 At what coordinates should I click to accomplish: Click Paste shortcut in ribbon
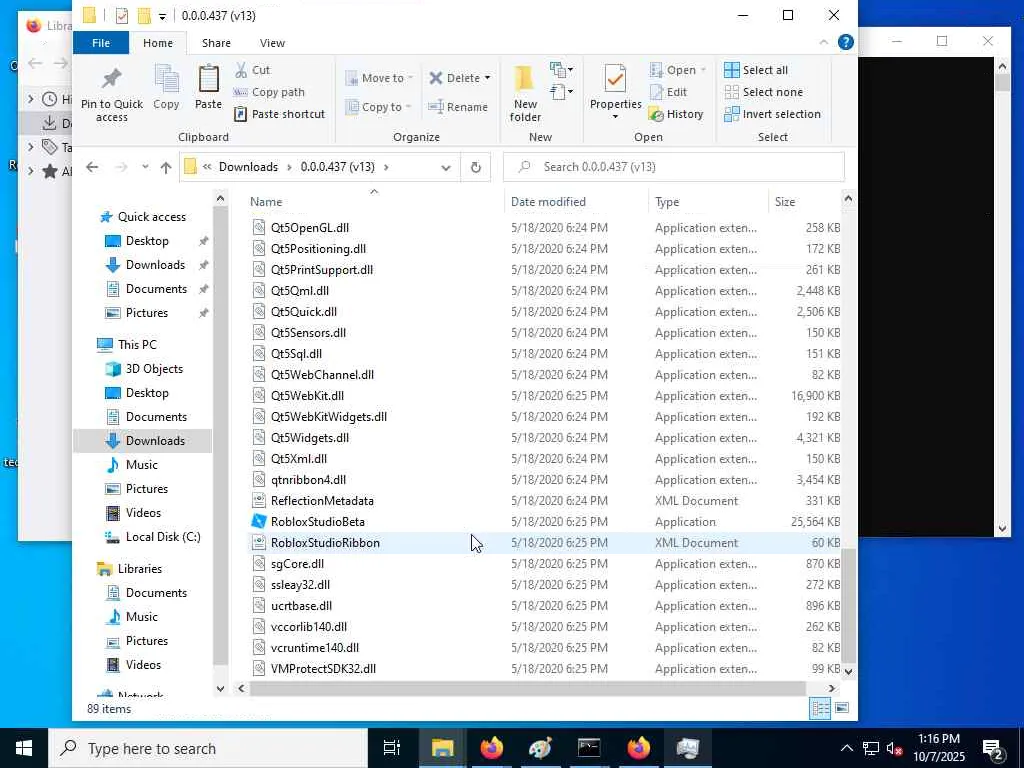click(279, 114)
